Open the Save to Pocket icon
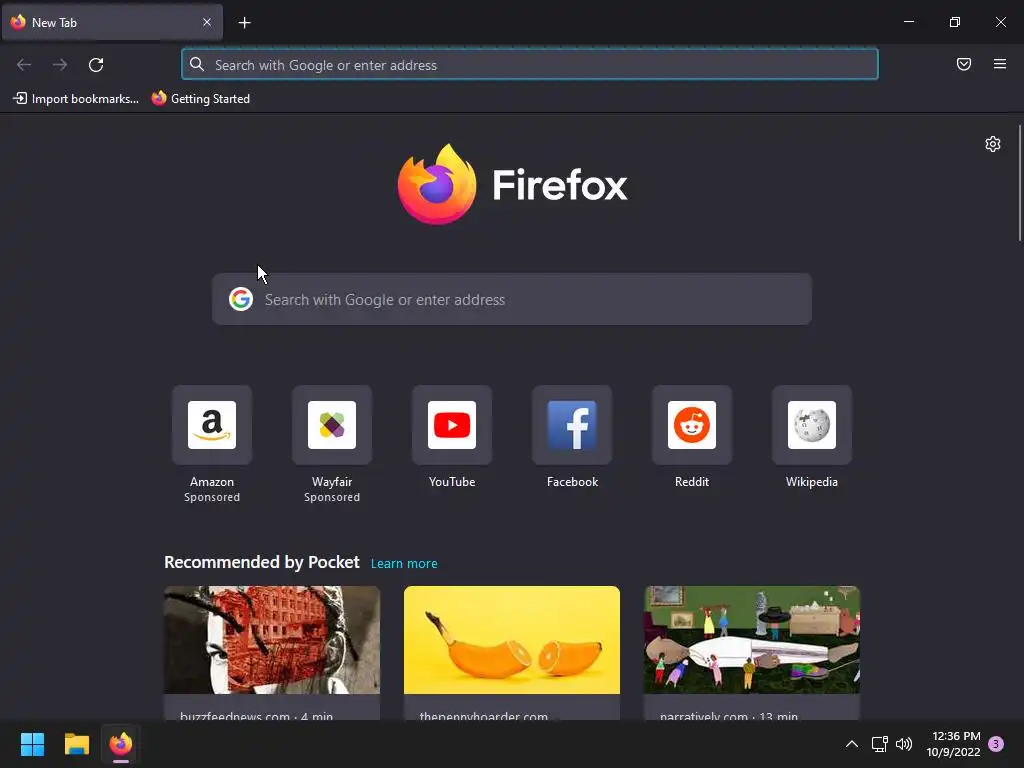 [x=964, y=64]
